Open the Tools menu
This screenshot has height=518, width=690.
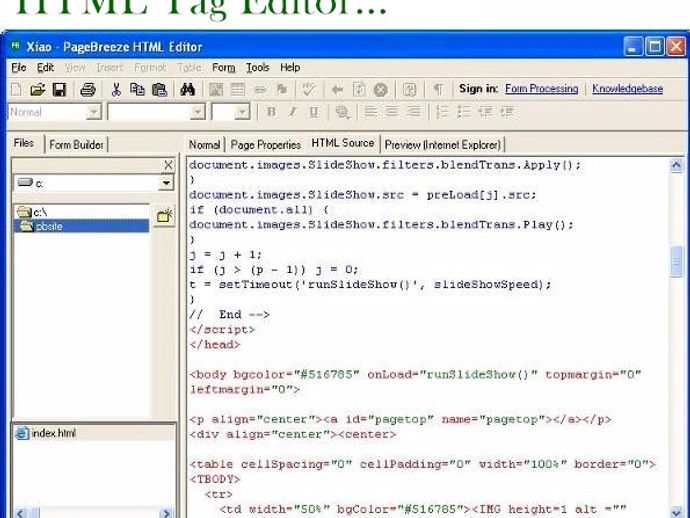(x=257, y=67)
